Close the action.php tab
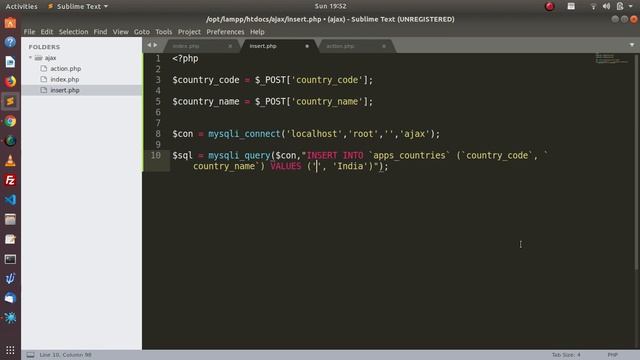Screen dimensions: 640x360 click(384, 46)
